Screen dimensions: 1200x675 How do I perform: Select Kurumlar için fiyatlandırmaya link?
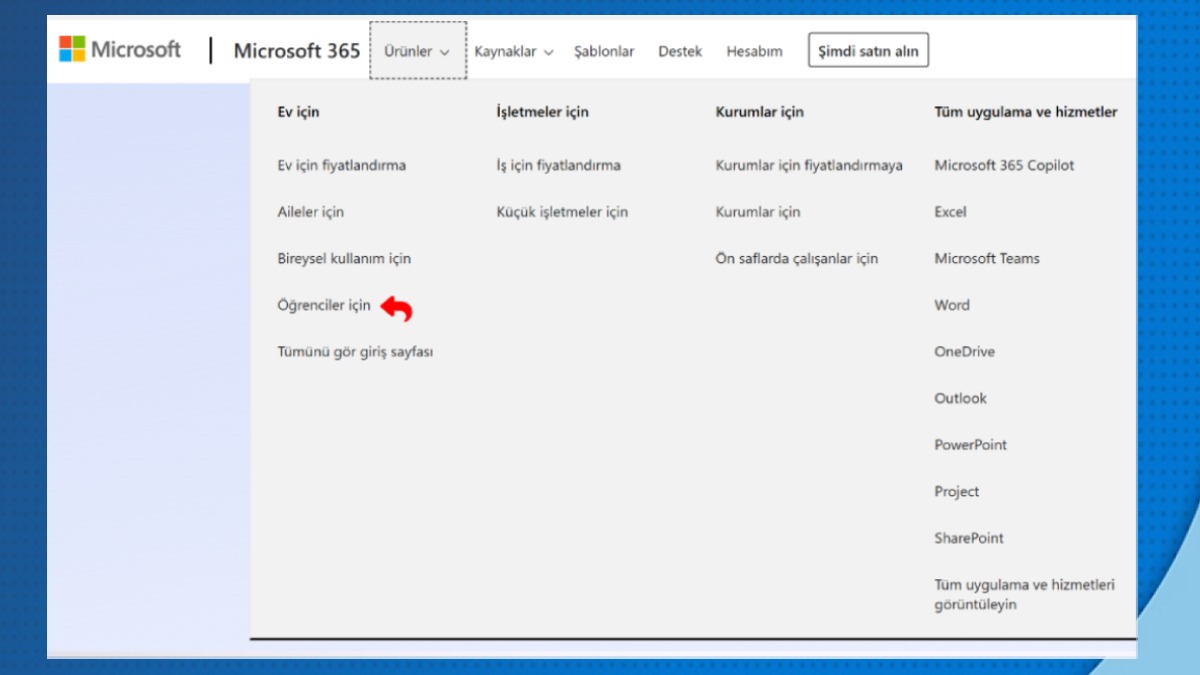(809, 165)
